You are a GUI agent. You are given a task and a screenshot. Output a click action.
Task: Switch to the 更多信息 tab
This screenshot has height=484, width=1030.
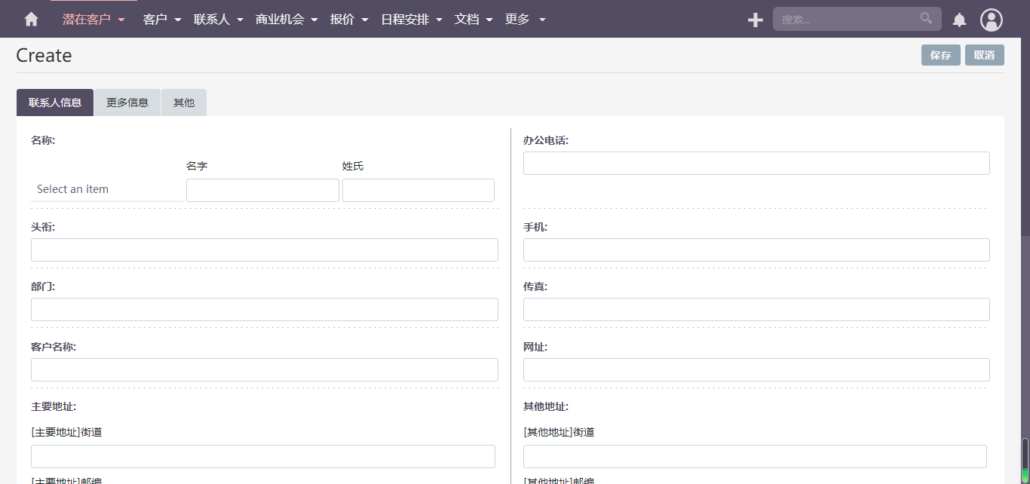click(128, 103)
